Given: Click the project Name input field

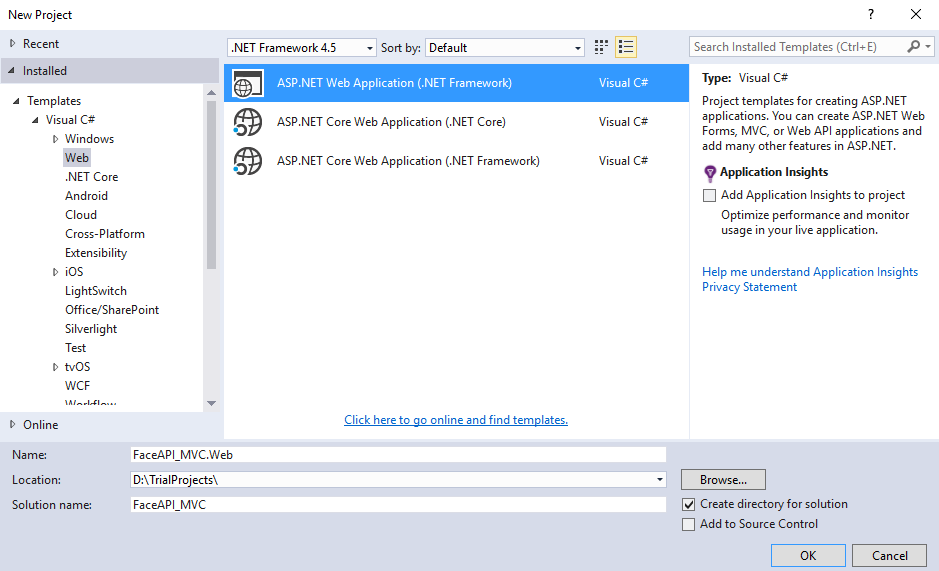Looking at the screenshot, I should click(398, 455).
